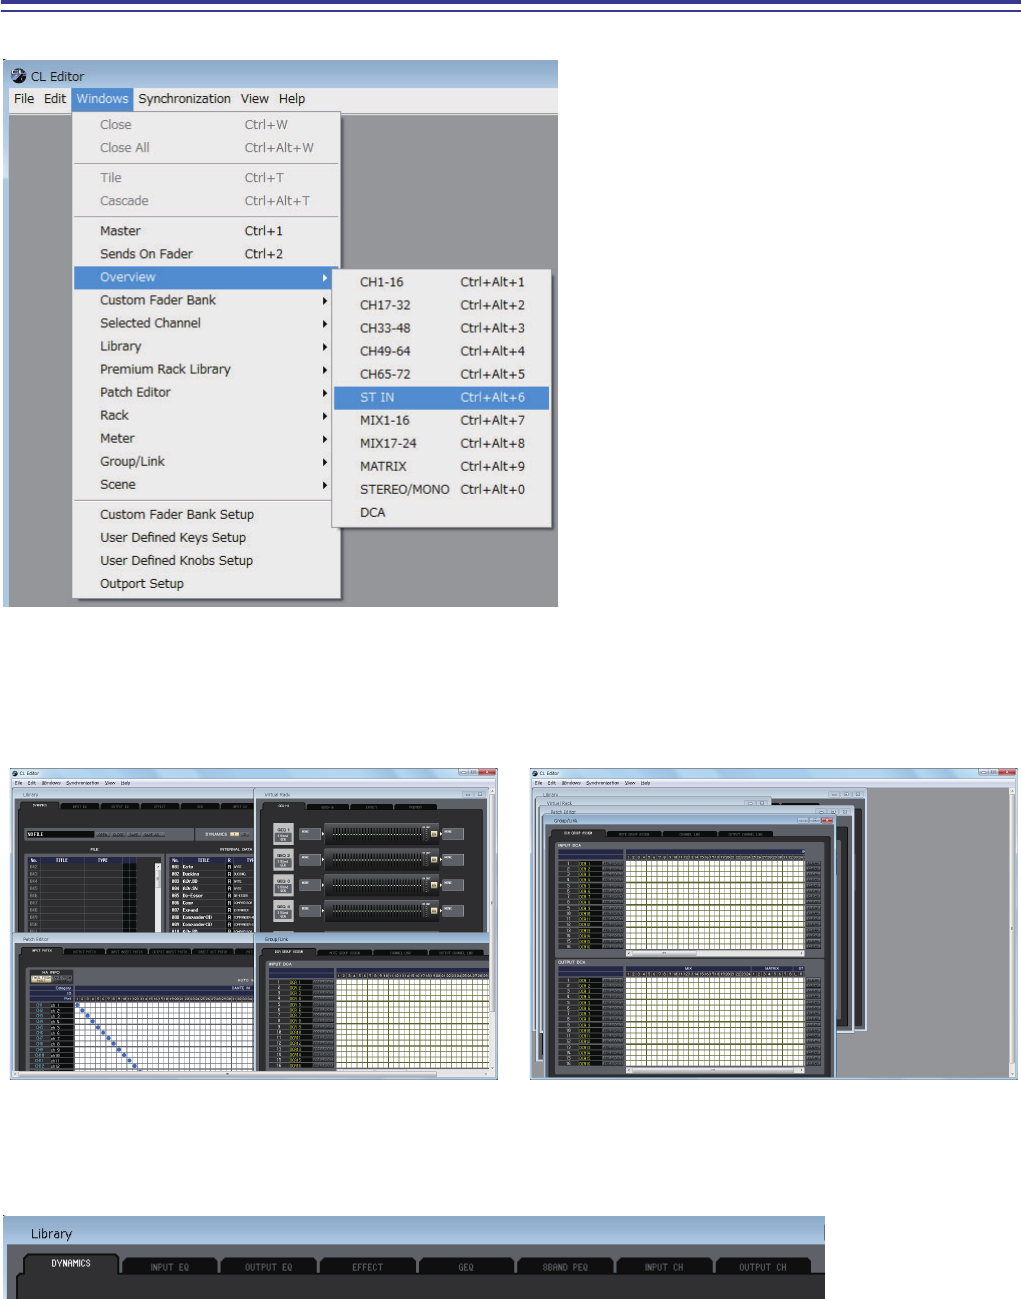Open User Defined Keys Setup
The height and width of the screenshot is (1299, 1021).
pos(206,537)
